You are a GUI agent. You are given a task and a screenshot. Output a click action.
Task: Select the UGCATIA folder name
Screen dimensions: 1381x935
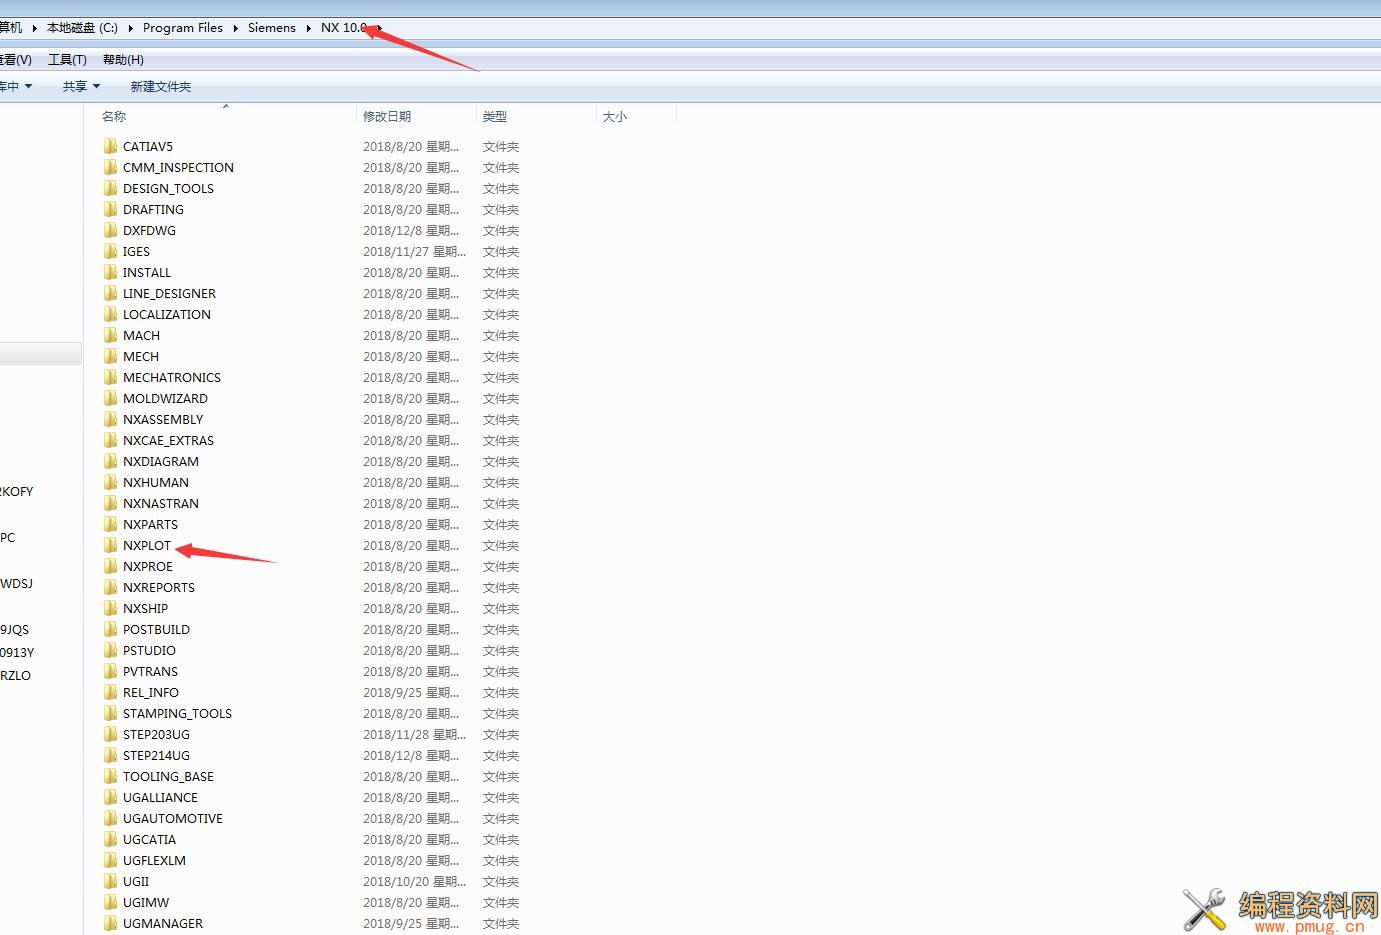(149, 839)
